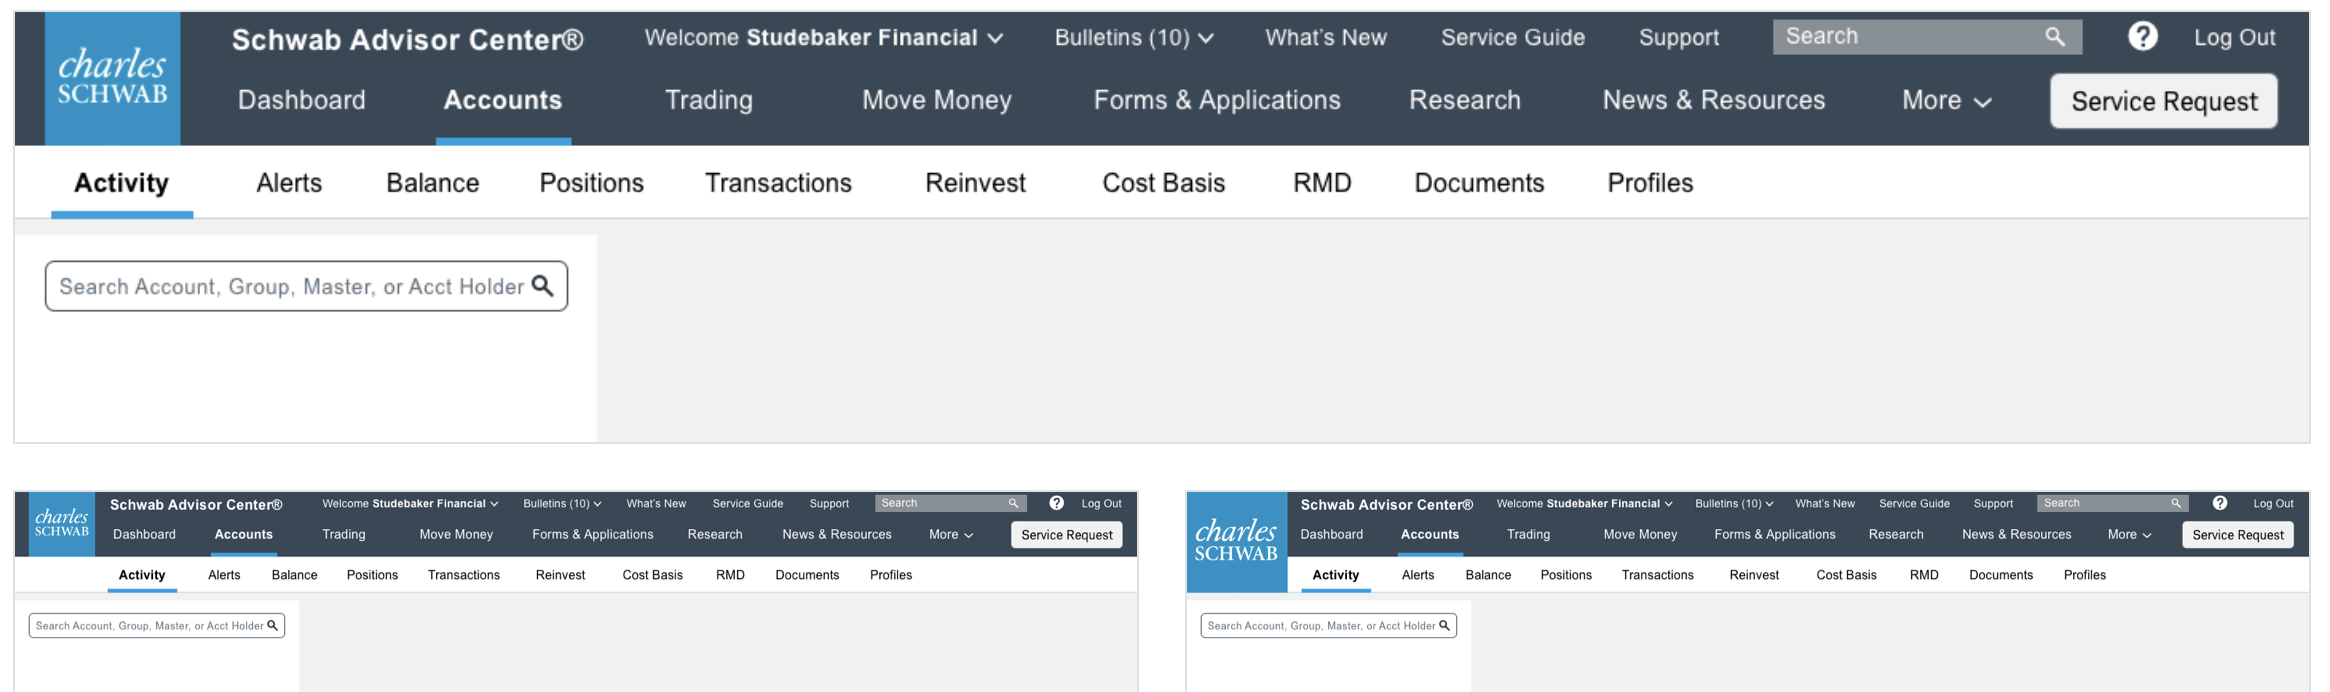Open Move Money in bottom-right mockup navigation
The width and height of the screenshot is (2330, 692).
(1640, 534)
